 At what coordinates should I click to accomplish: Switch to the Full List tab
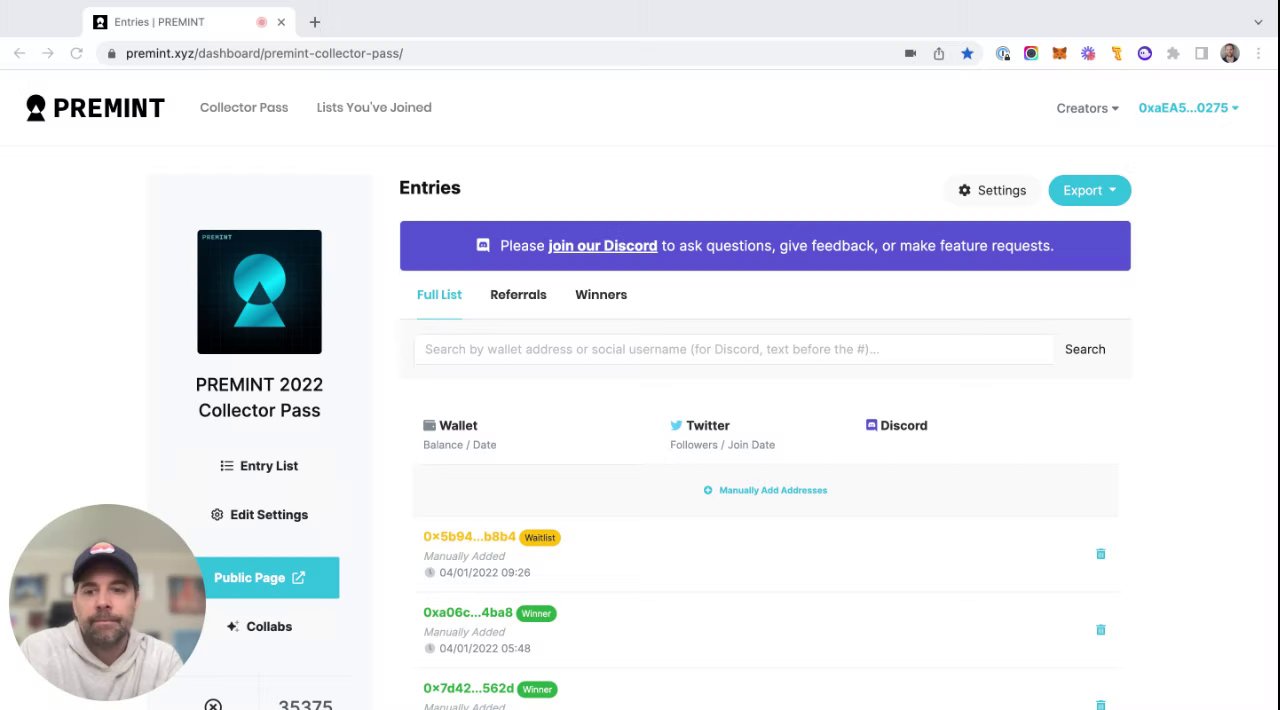tap(439, 294)
